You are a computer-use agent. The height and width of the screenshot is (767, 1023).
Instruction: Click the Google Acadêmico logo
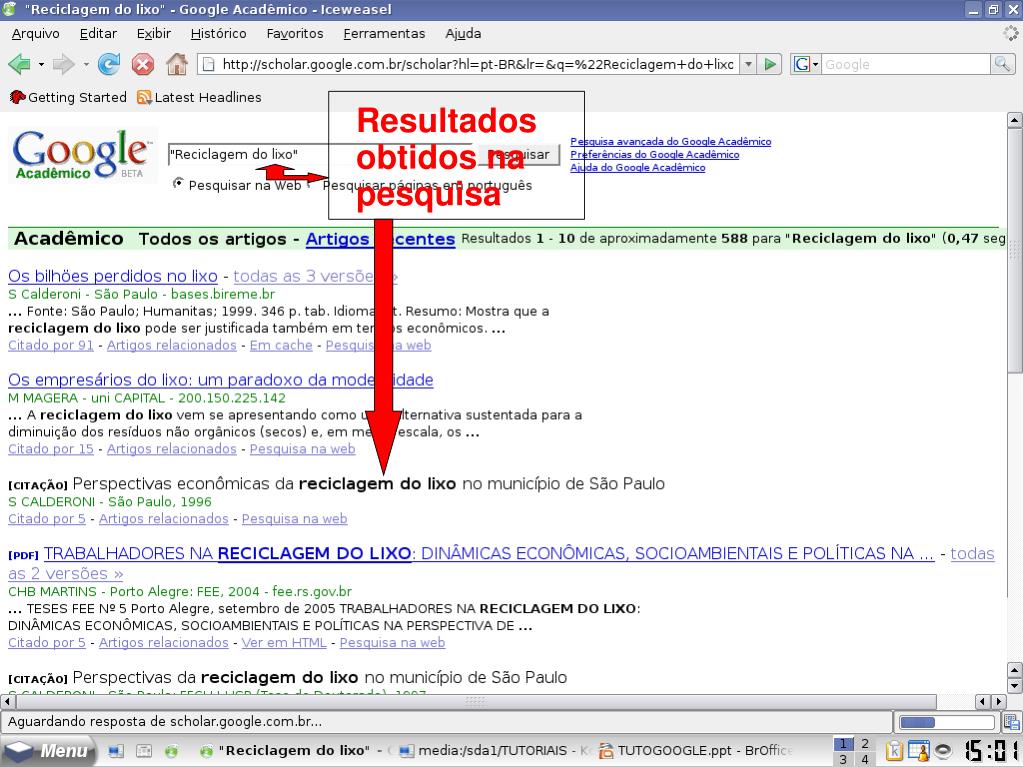coord(82,155)
